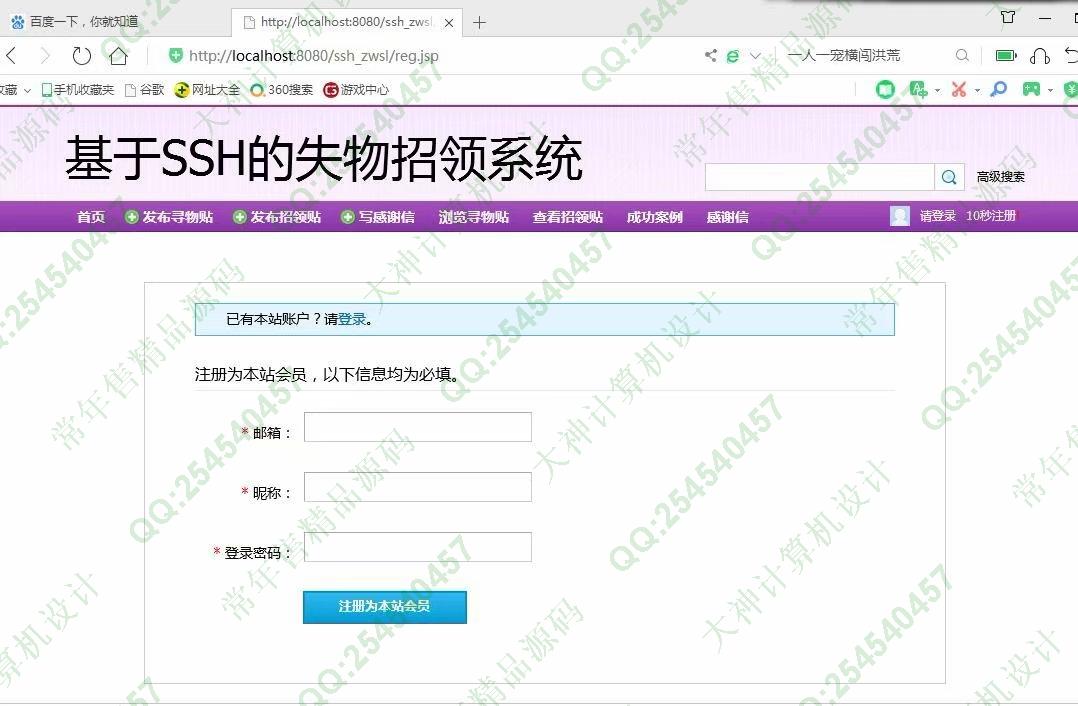Click the 登录 link in notice box
The image size is (1078, 706).
coord(352,319)
